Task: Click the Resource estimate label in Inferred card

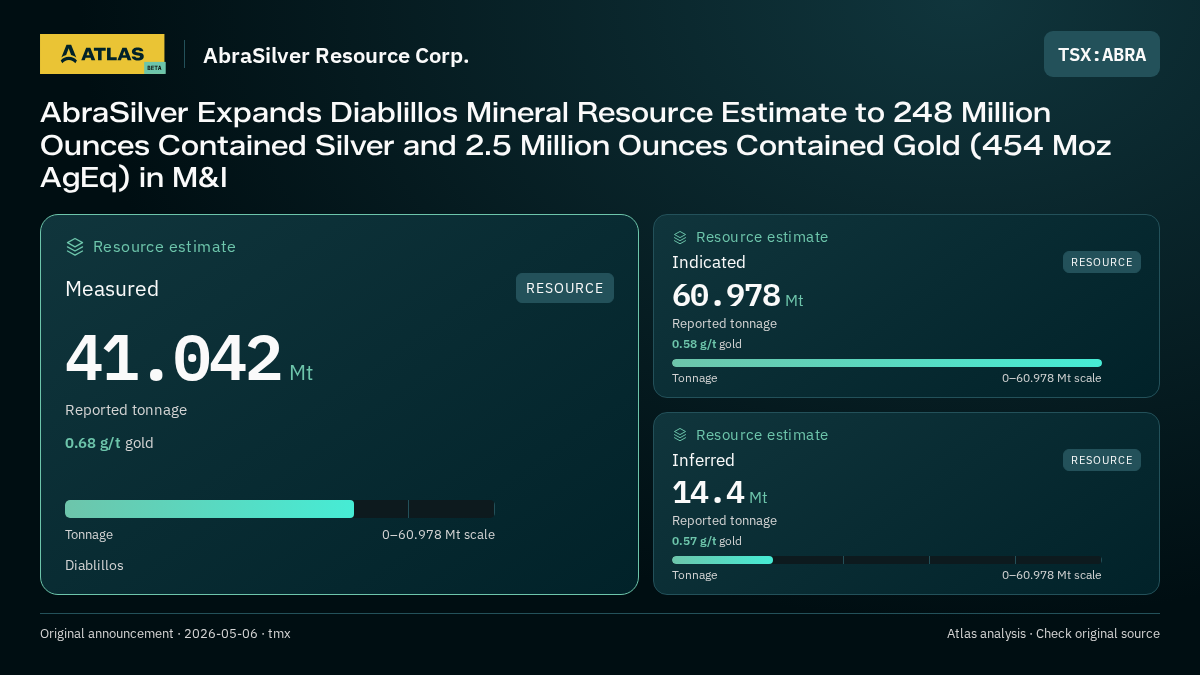Action: [762, 435]
